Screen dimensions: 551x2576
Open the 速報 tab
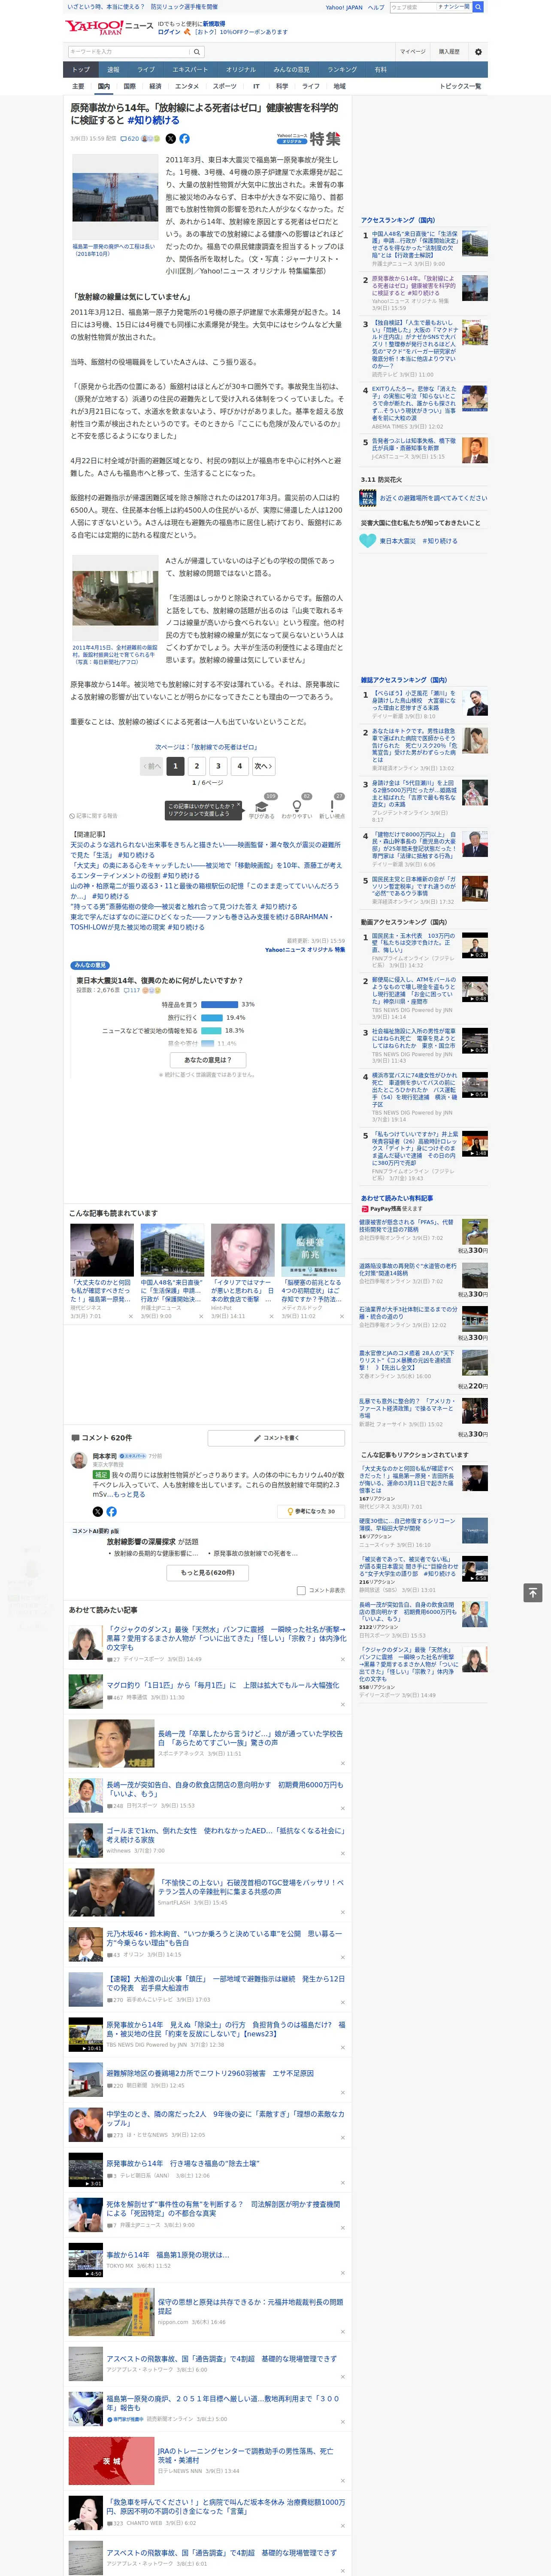point(113,70)
